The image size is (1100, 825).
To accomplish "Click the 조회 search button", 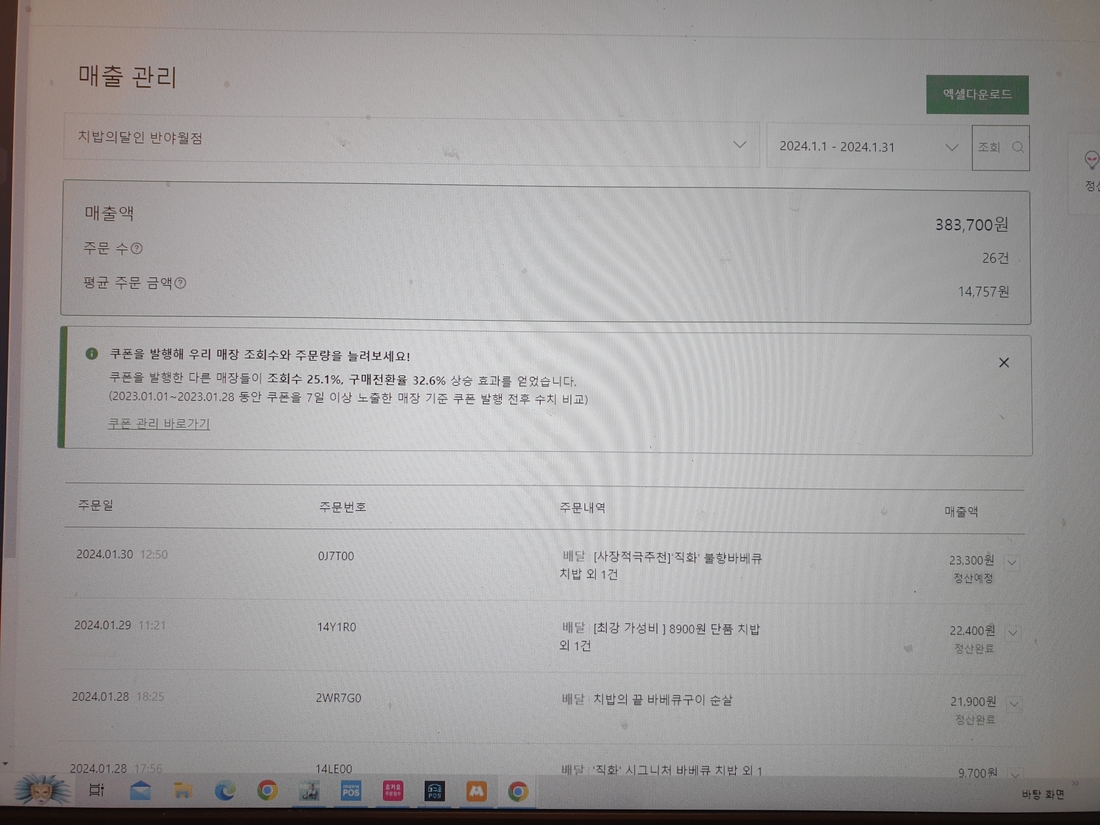I will tap(1000, 148).
